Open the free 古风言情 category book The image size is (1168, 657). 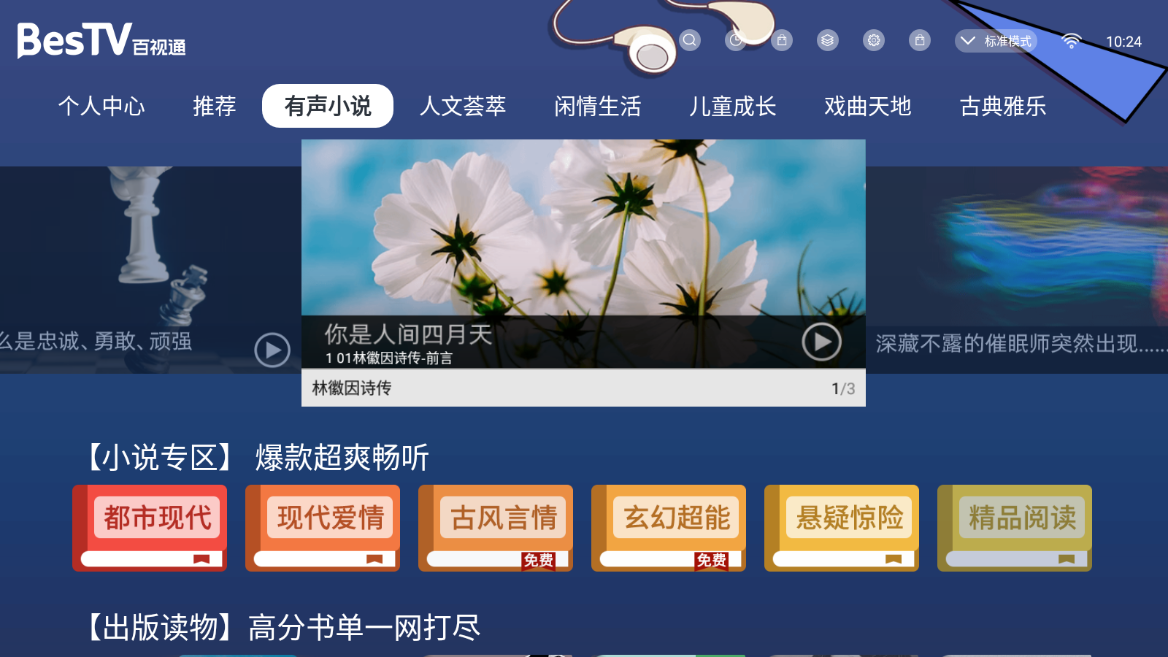[x=495, y=528]
